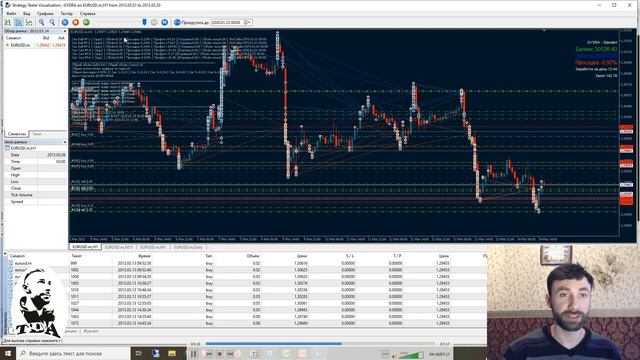640x360 pixels.
Task: Click the blue skip-forward step icon
Action: click(x=164, y=22)
